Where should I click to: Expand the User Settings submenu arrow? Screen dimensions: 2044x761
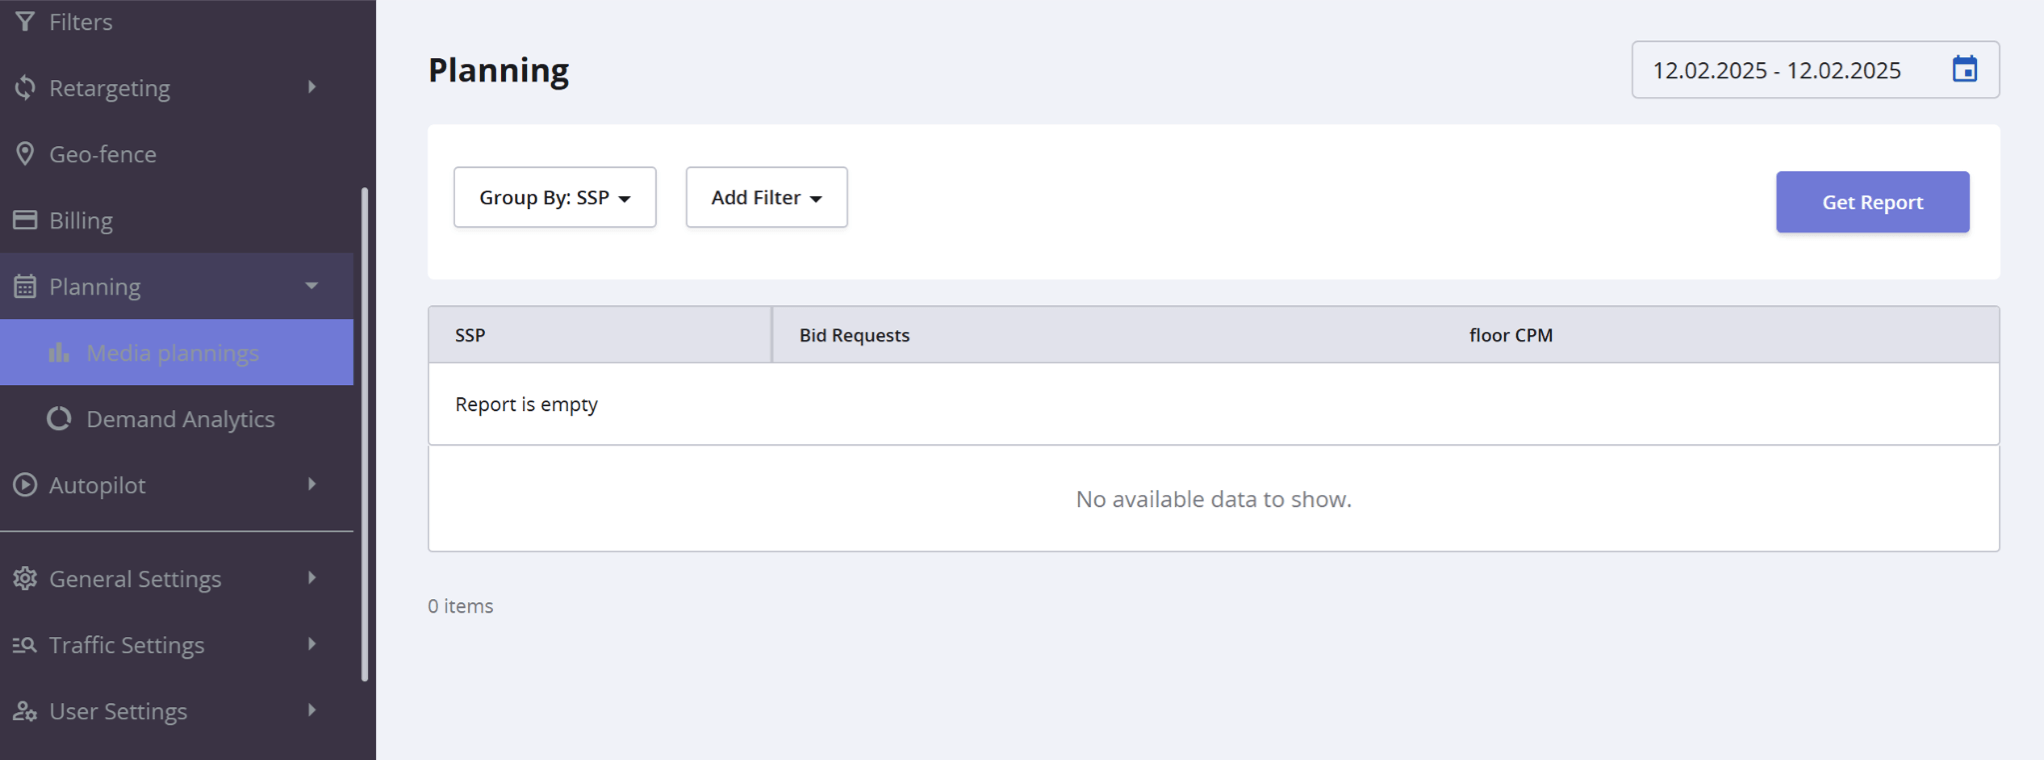(x=312, y=710)
